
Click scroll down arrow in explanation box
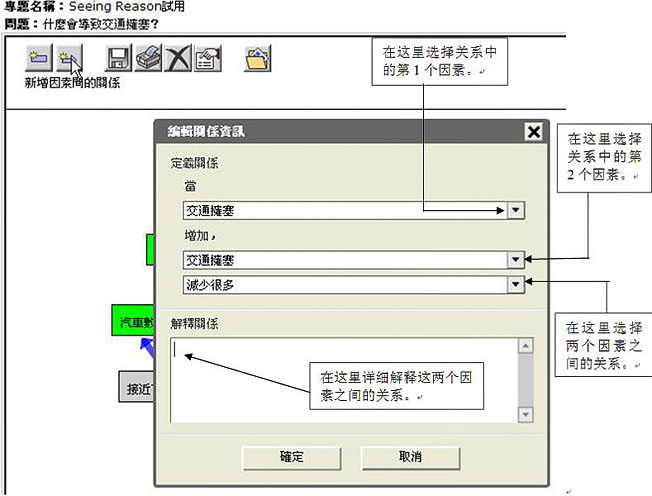524,414
